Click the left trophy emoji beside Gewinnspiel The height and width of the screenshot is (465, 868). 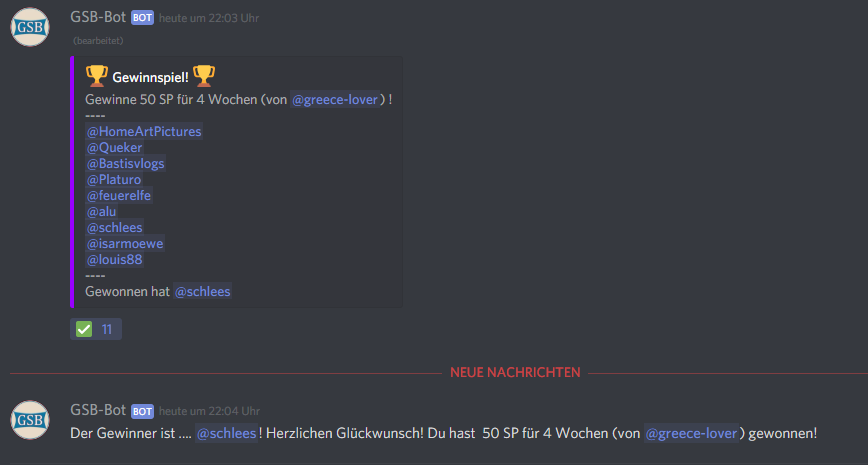[x=97, y=76]
